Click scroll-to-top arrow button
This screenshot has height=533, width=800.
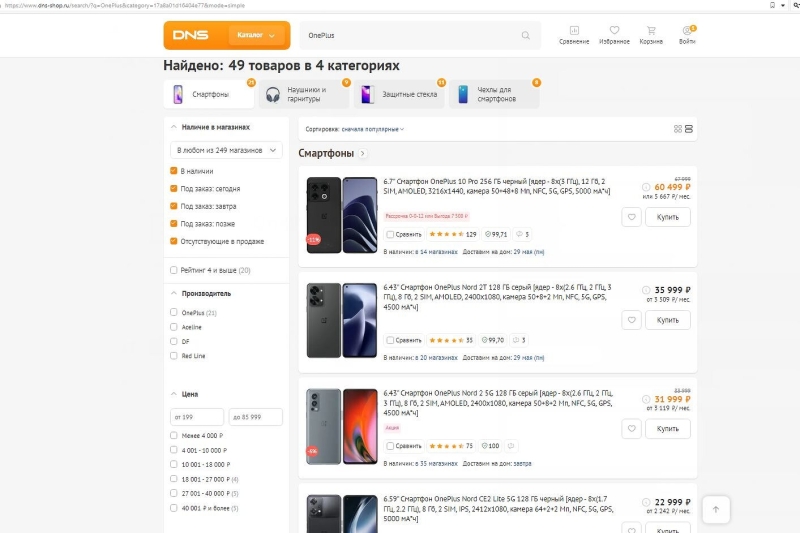click(x=716, y=509)
